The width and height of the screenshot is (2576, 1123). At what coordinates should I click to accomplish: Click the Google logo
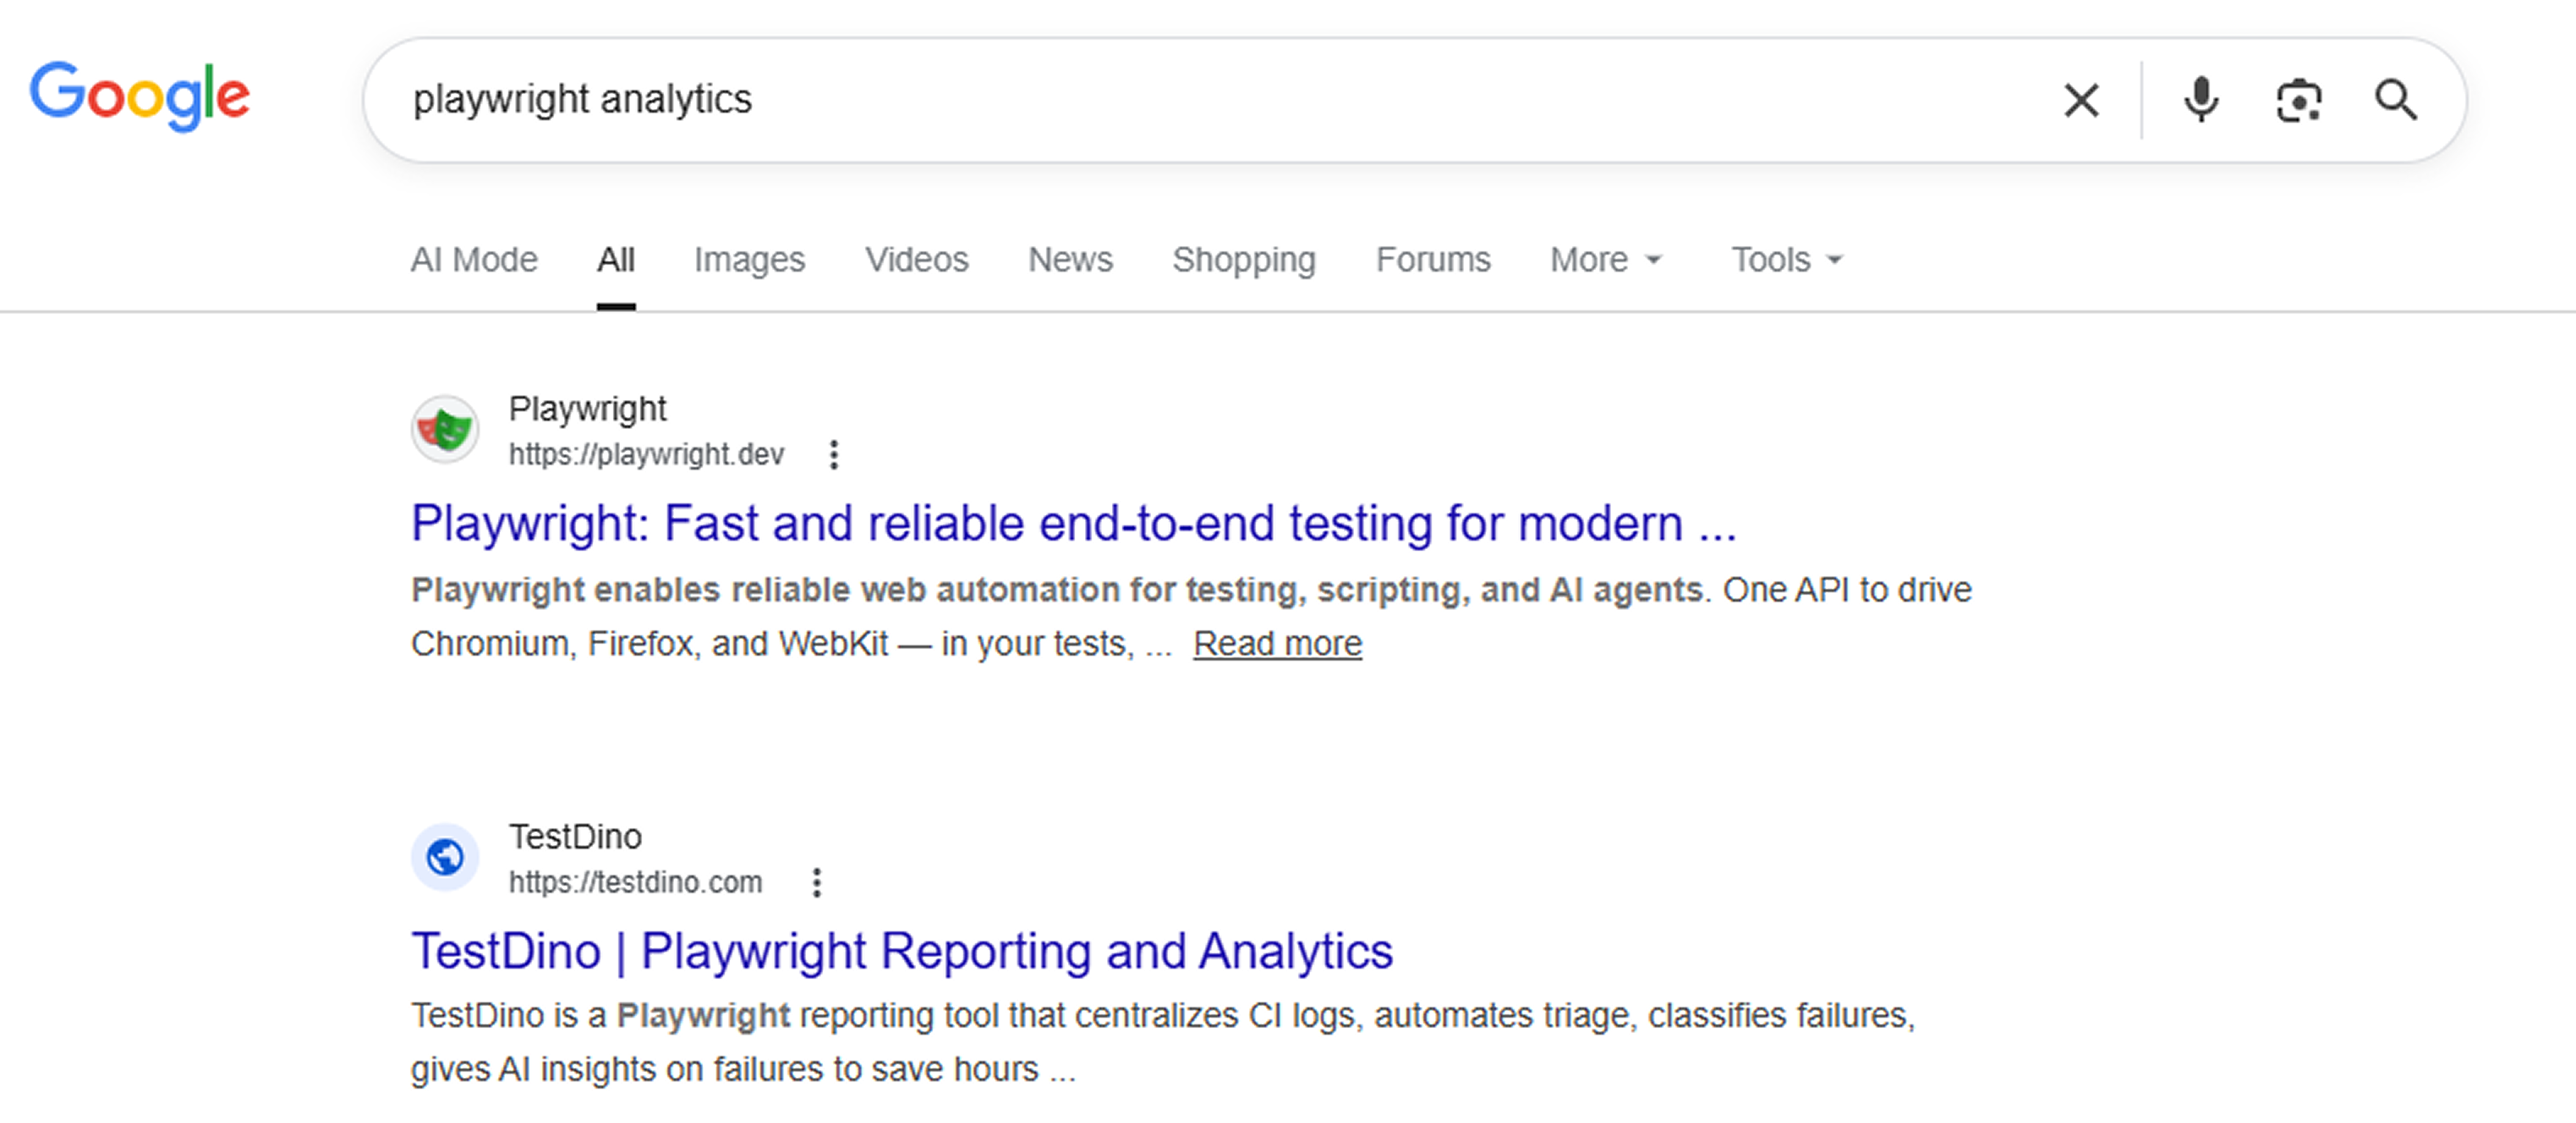139,96
